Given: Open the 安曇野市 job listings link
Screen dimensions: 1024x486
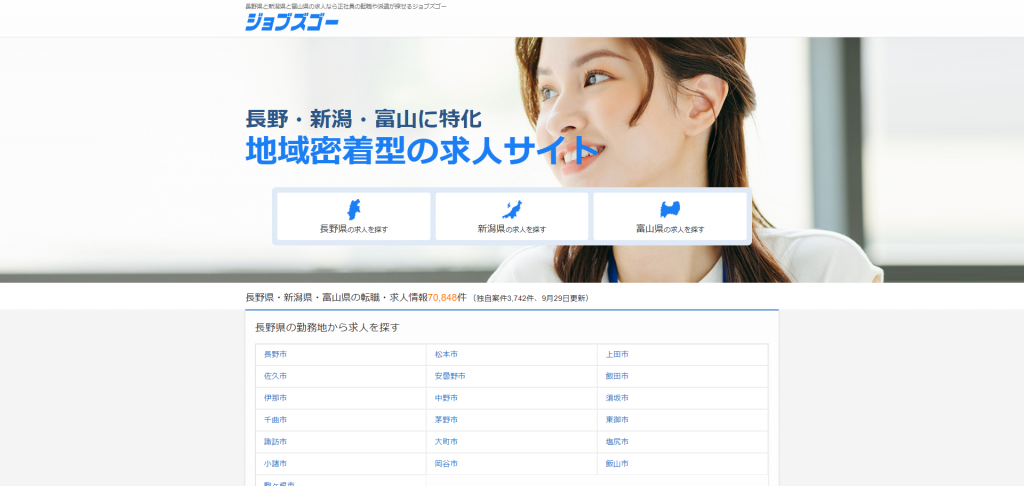Looking at the screenshot, I should 450,376.
